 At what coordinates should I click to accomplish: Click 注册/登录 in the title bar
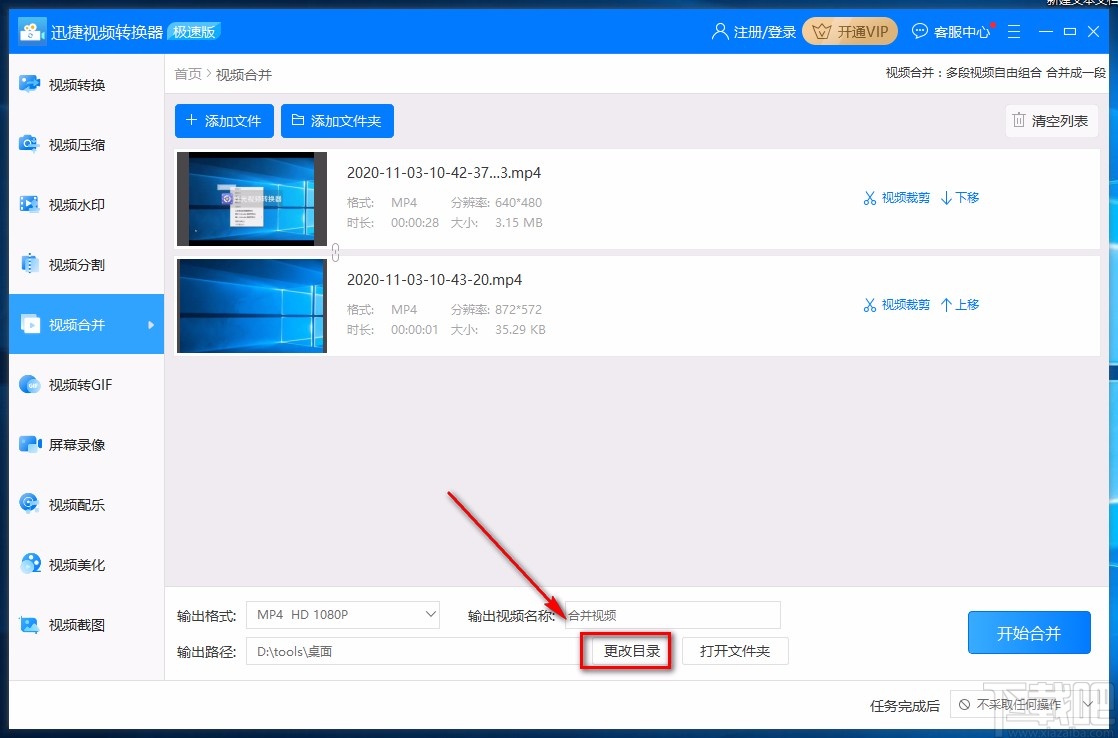click(x=754, y=31)
